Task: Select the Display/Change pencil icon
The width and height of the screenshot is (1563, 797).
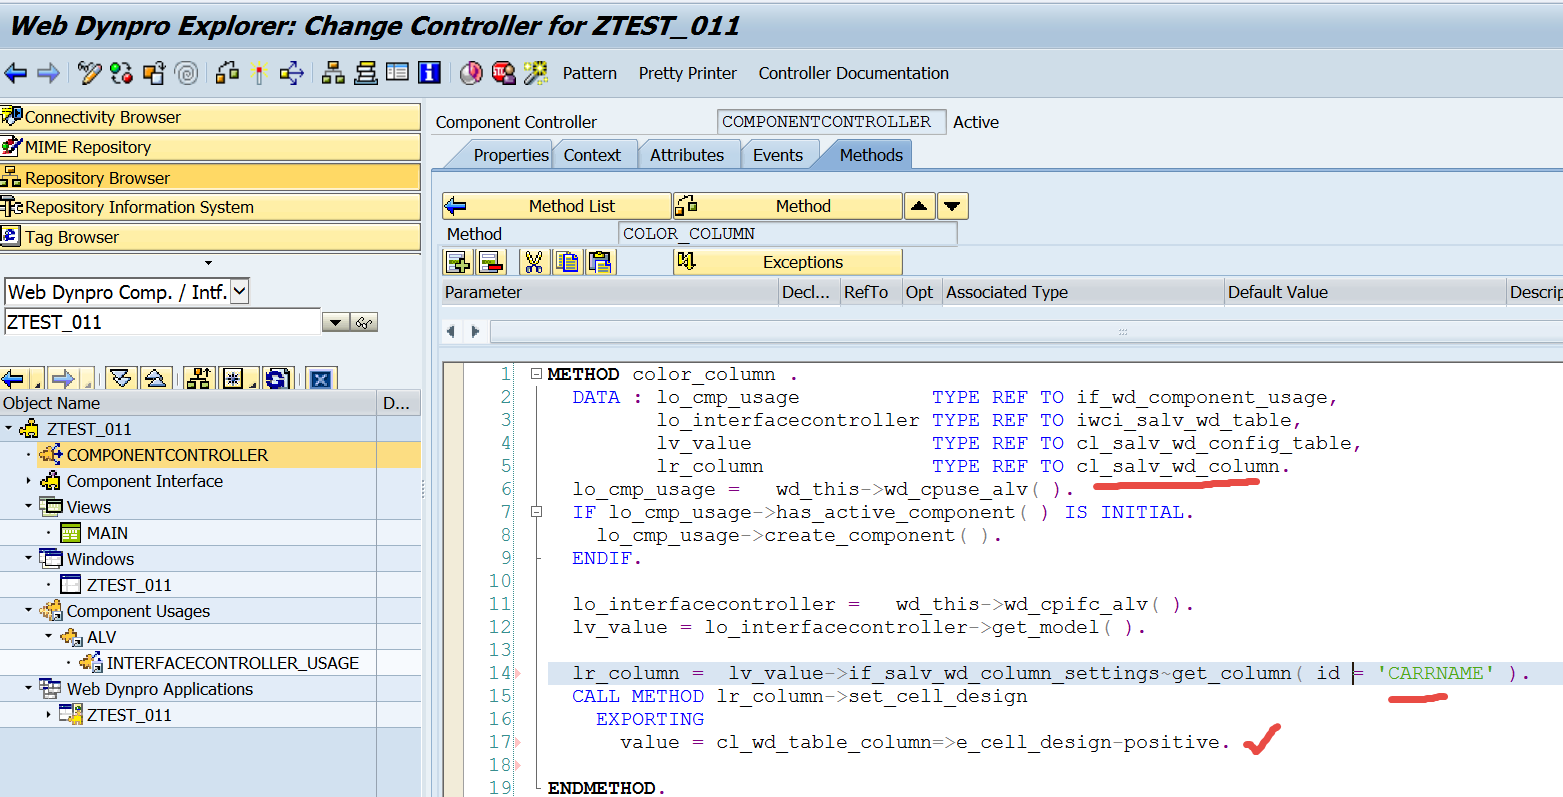Action: click(89, 72)
